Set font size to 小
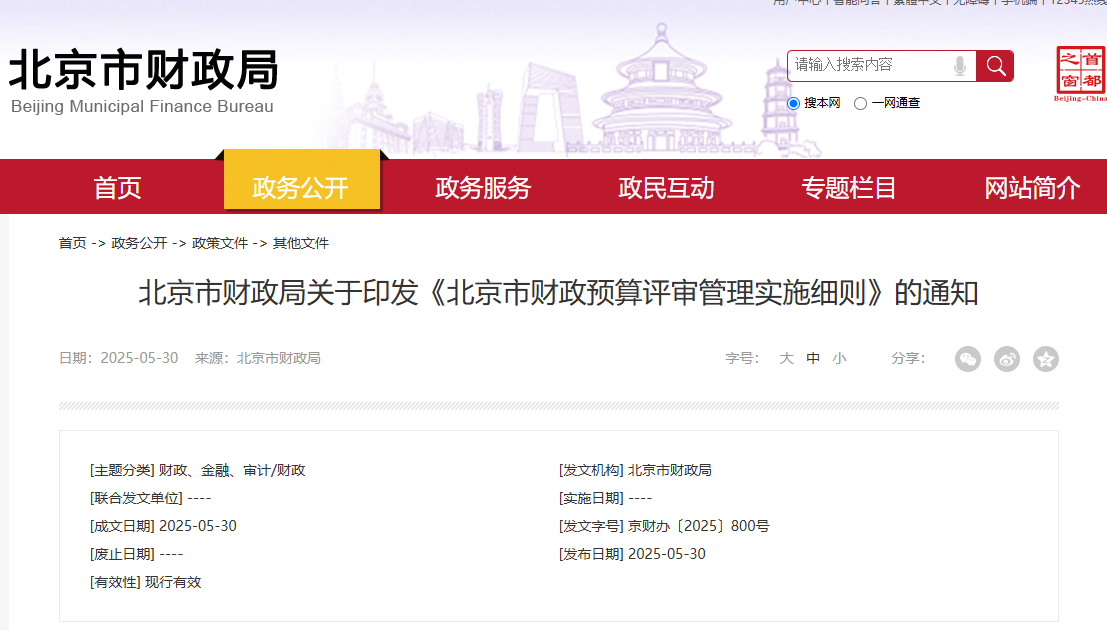The height and width of the screenshot is (630, 1107). click(839, 358)
